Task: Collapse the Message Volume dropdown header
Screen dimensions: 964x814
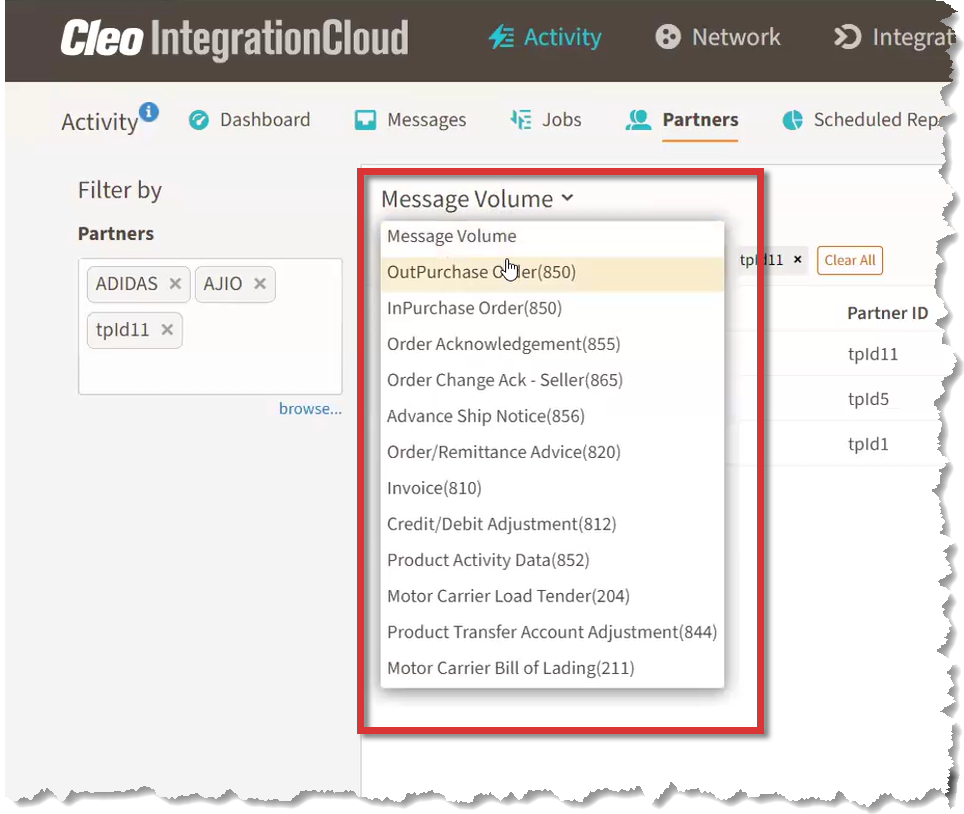Action: 477,199
